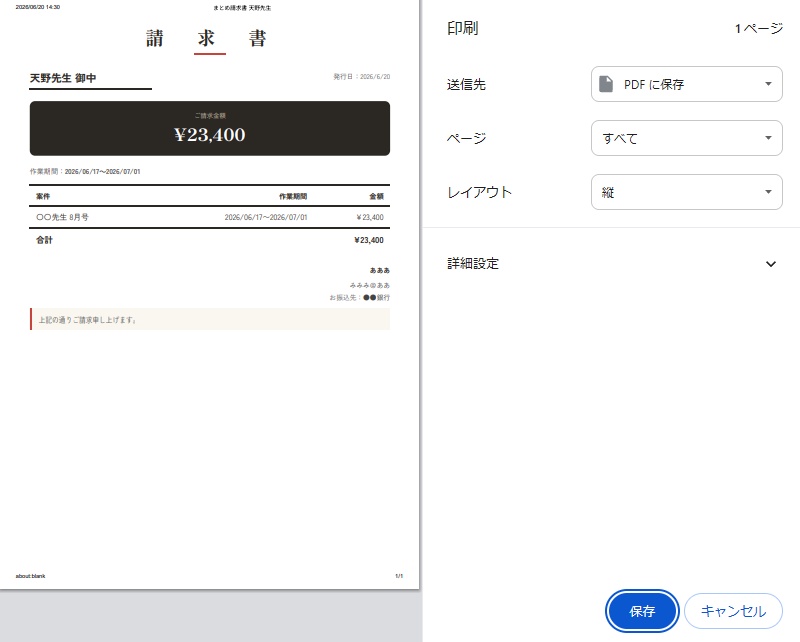Click the 金額 column header

tap(377, 196)
